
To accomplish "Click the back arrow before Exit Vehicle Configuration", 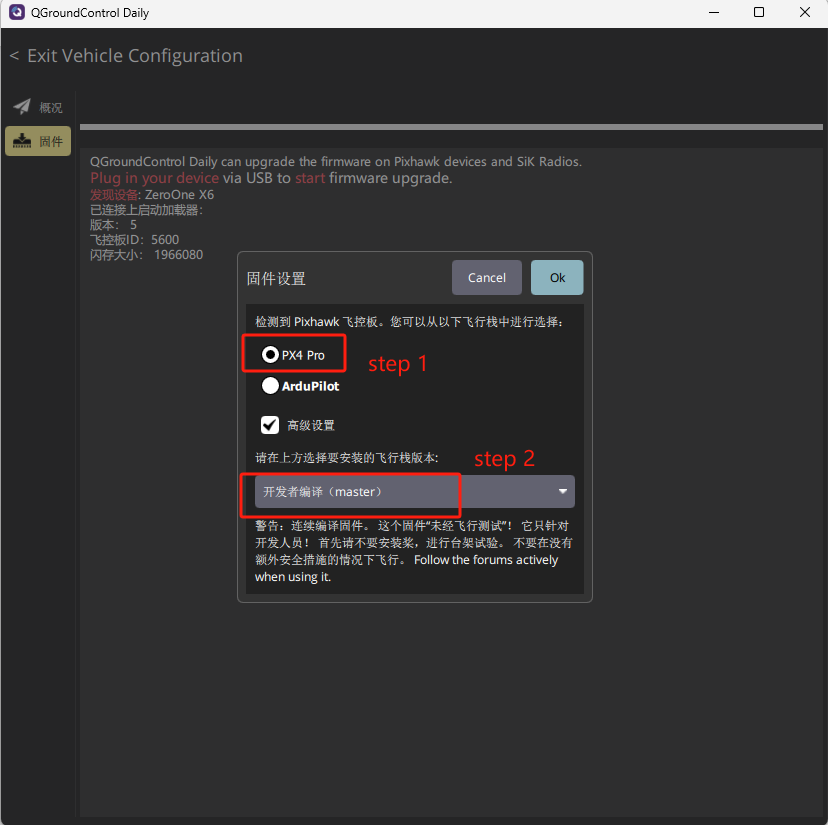I will [14, 55].
